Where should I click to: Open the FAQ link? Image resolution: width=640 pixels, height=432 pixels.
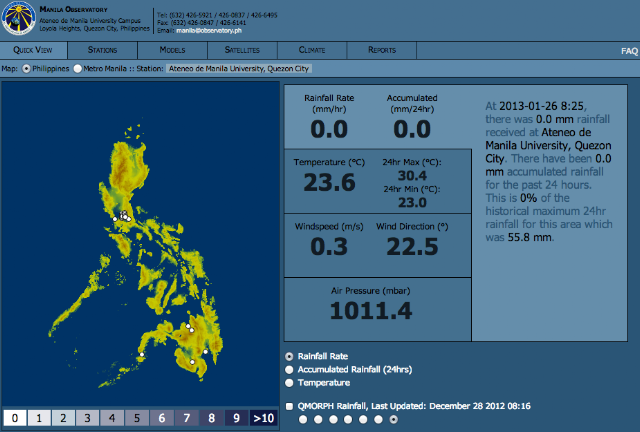[x=629, y=51]
